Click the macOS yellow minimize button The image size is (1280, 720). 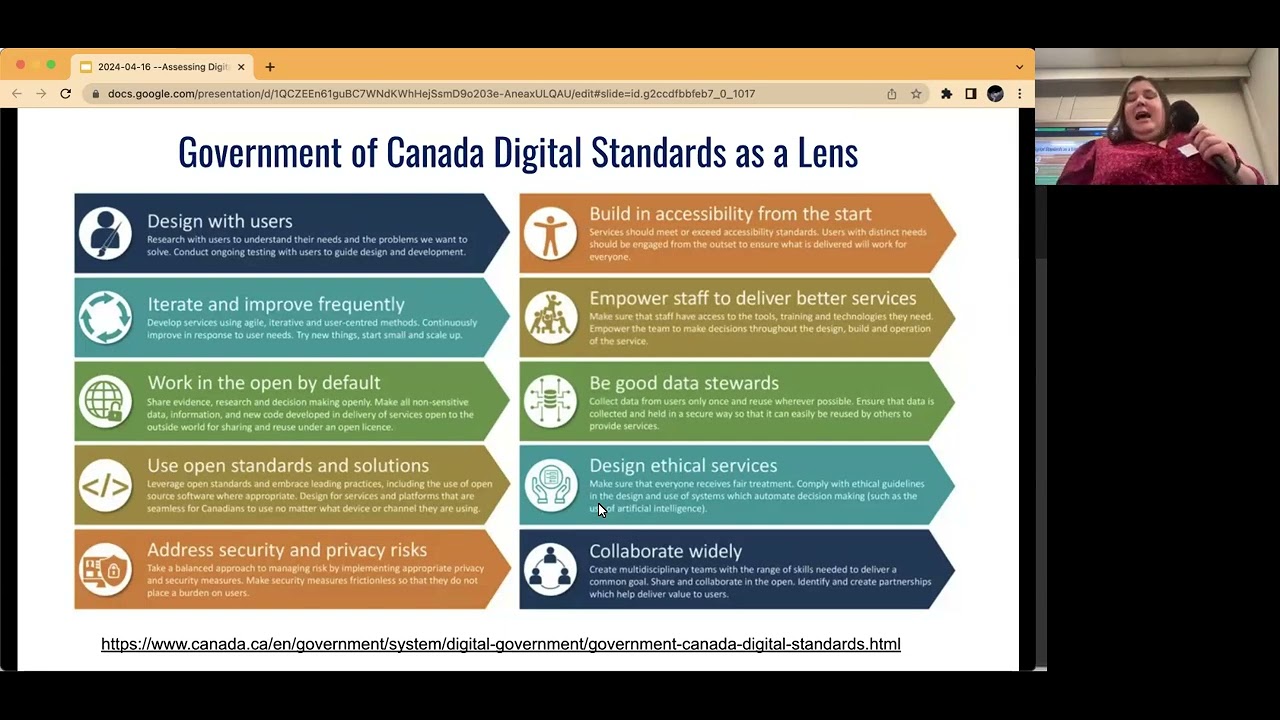[x=36, y=65]
